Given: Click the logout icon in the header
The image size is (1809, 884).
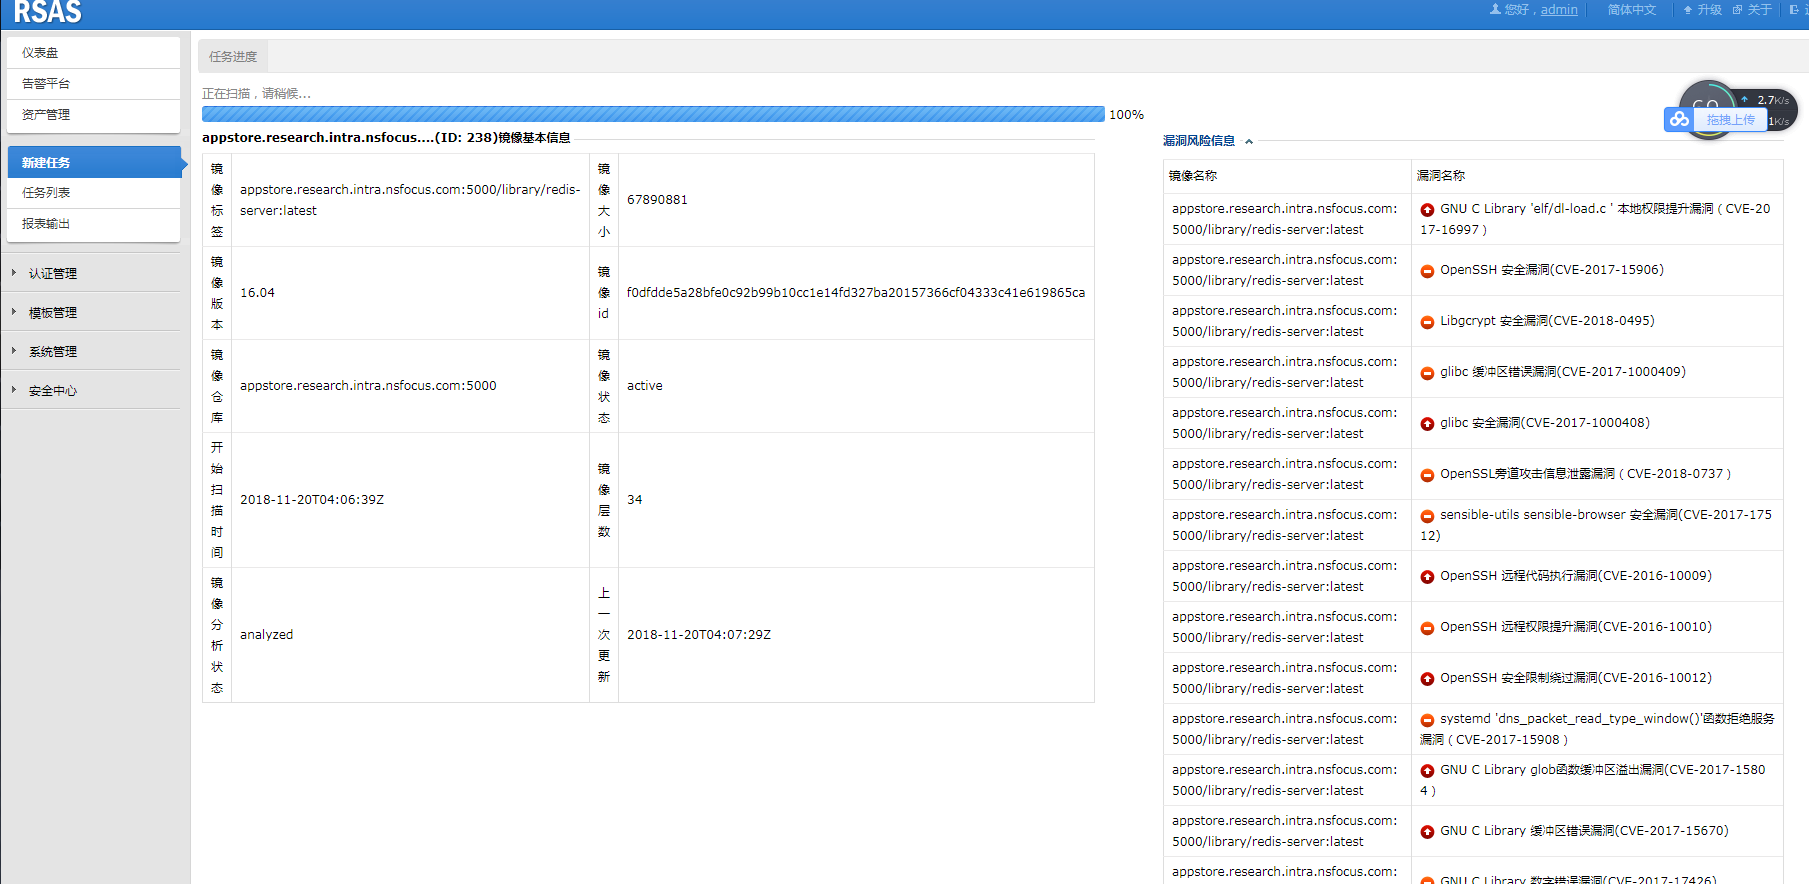Looking at the screenshot, I should pyautogui.click(x=1795, y=10).
